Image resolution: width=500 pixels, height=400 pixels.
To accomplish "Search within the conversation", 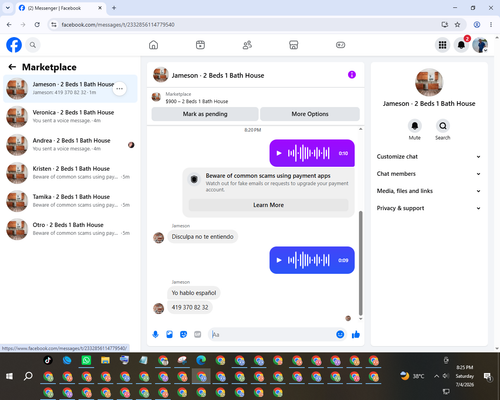I will (x=443, y=126).
